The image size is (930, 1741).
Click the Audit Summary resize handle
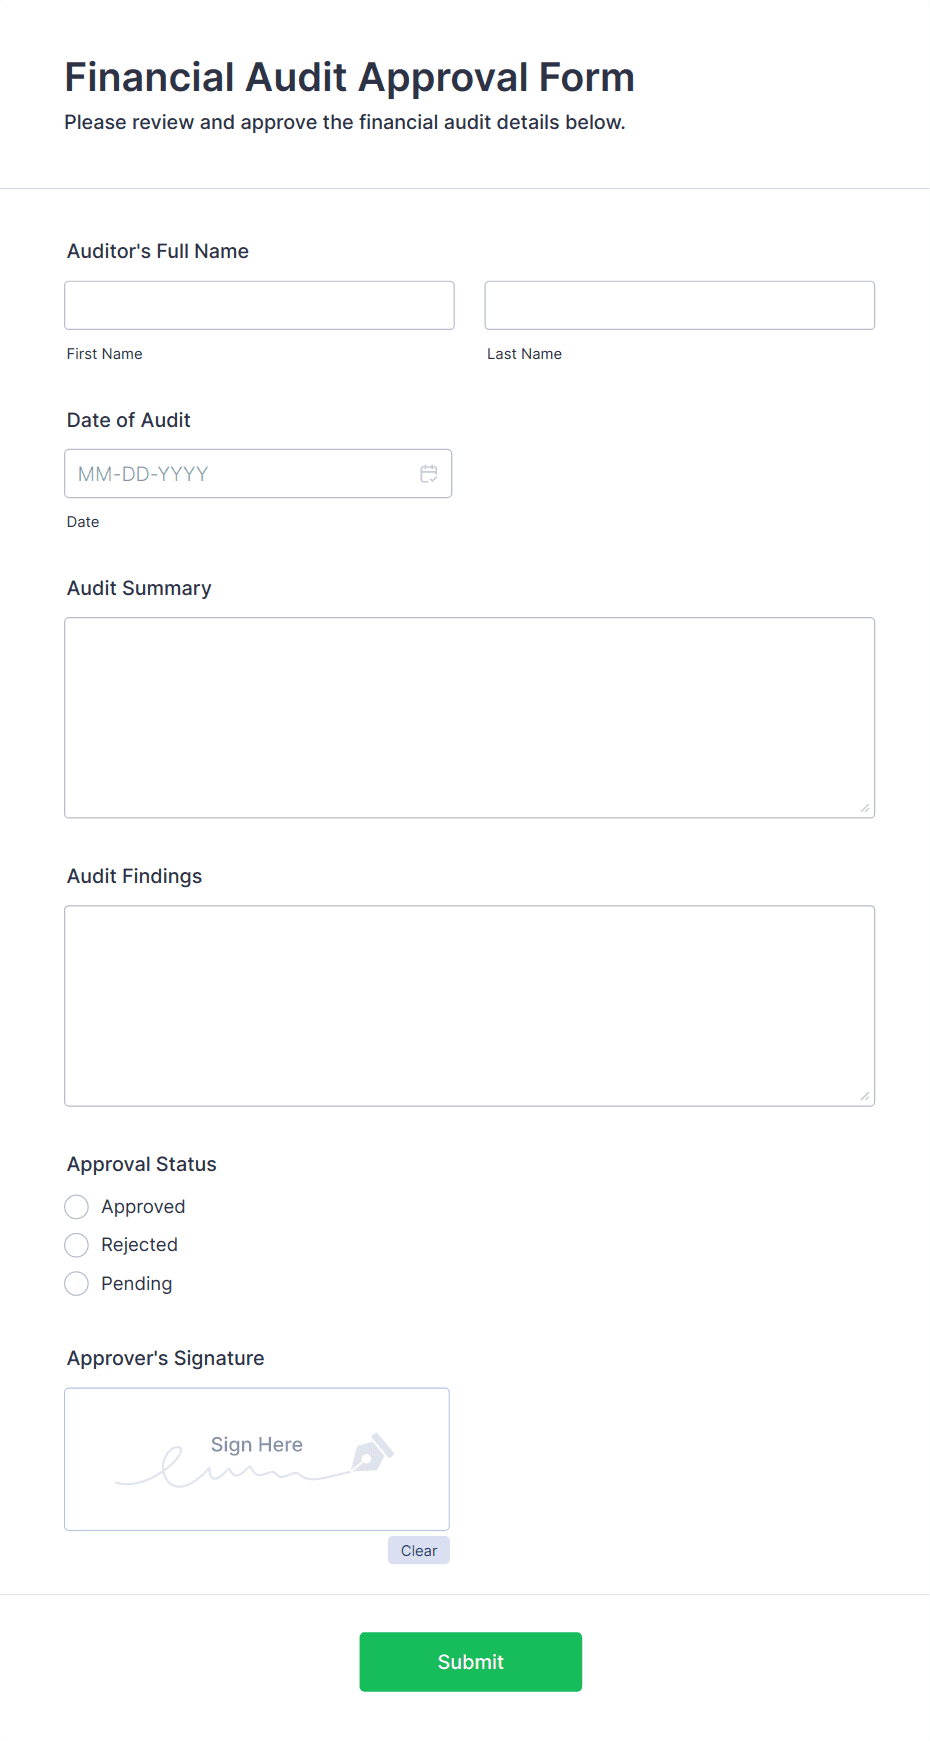coord(865,808)
